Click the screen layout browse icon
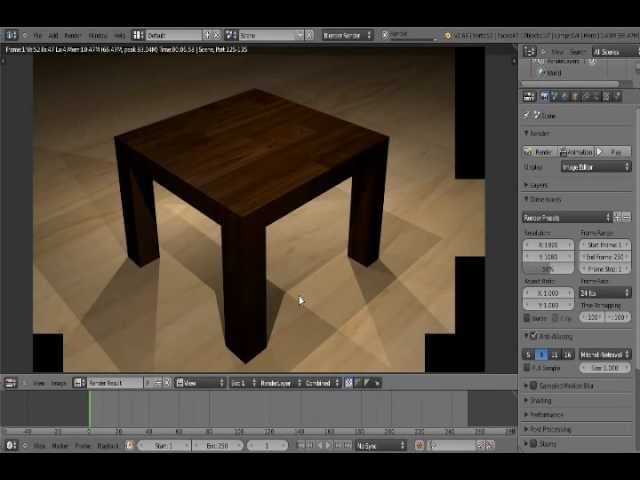Screen dimensions: 640x480 pyautogui.click(x=138, y=35)
